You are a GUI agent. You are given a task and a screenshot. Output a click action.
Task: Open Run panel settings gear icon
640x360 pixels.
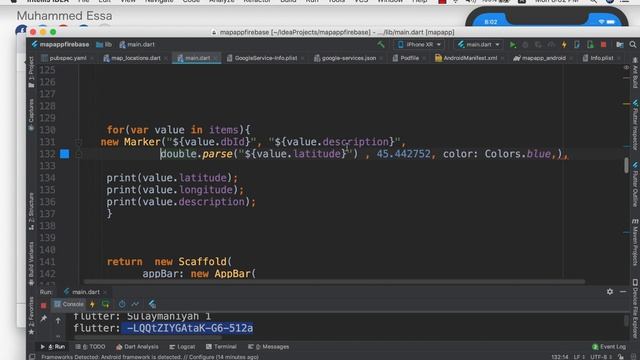pos(610,291)
